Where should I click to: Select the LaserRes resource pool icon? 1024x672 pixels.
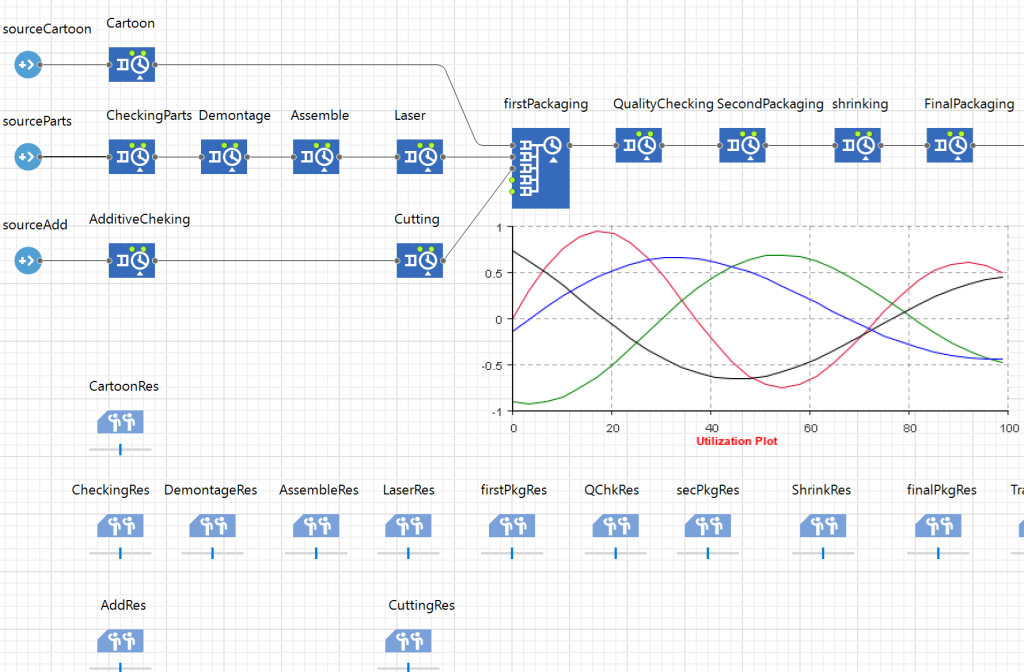[x=409, y=526]
